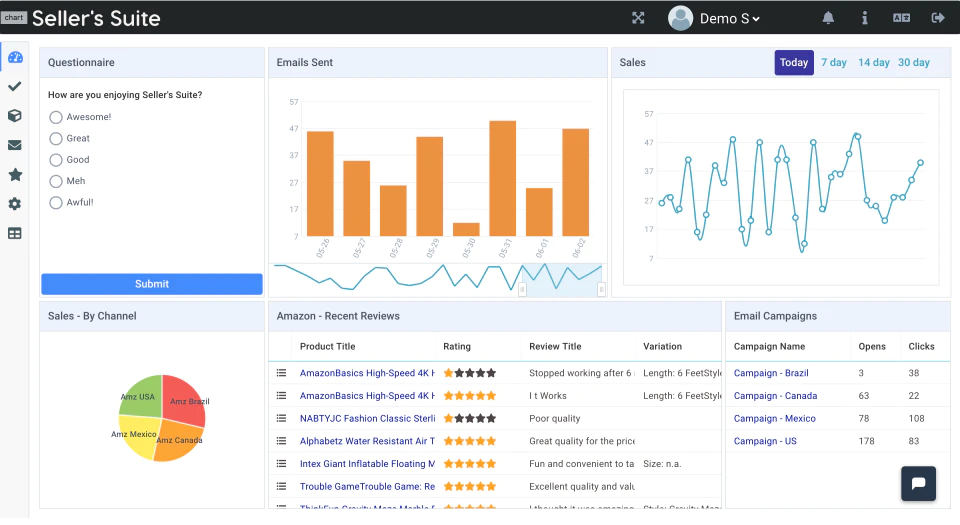Click the notification bell icon
This screenshot has height=525, width=960.
pyautogui.click(x=828, y=18)
